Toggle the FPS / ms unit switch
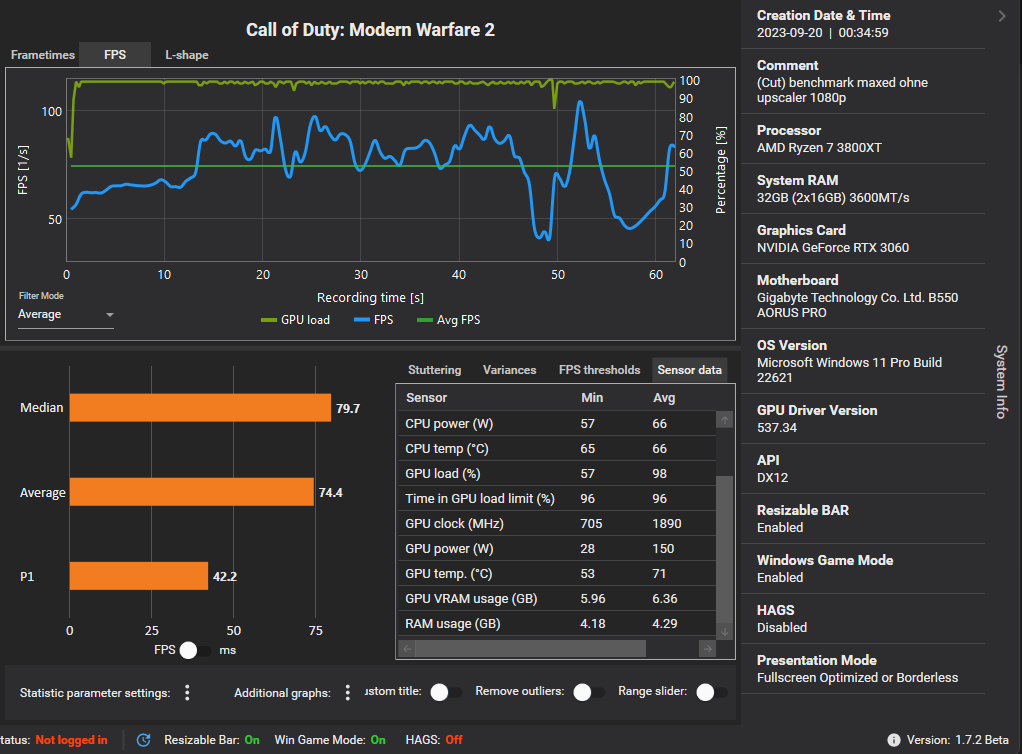 click(x=195, y=650)
